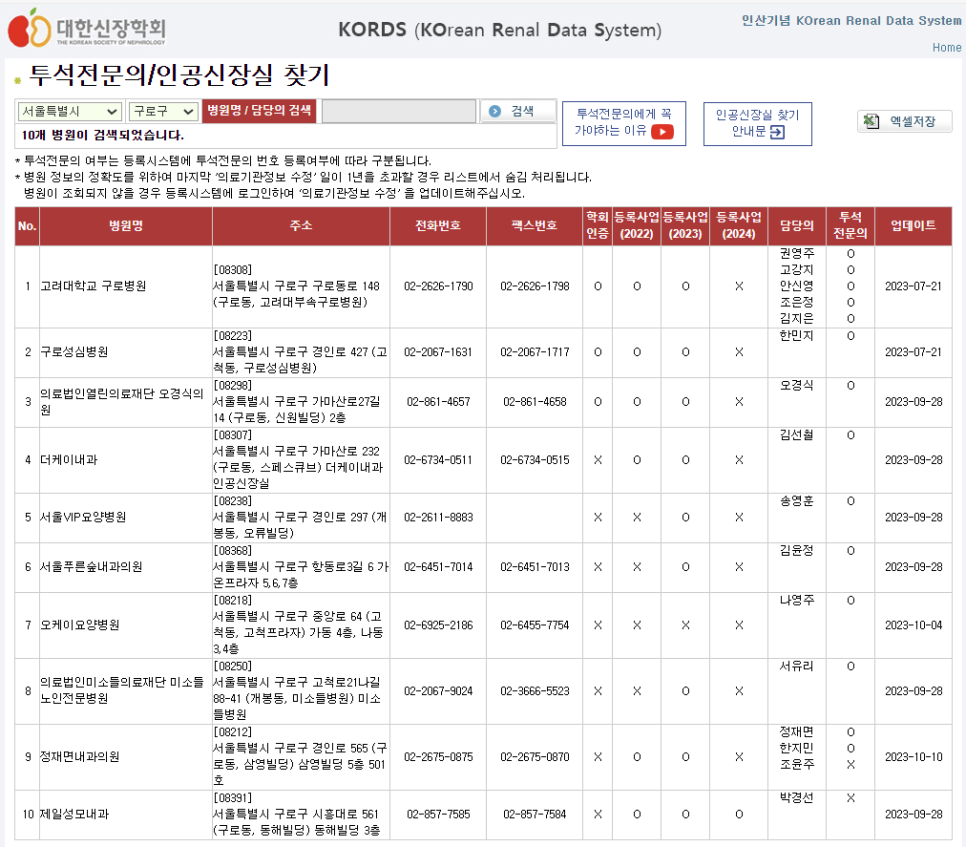Select hospital name 서울푸른숲내과의원
Screen dimensions: 966x847
pyautogui.click(x=91, y=567)
